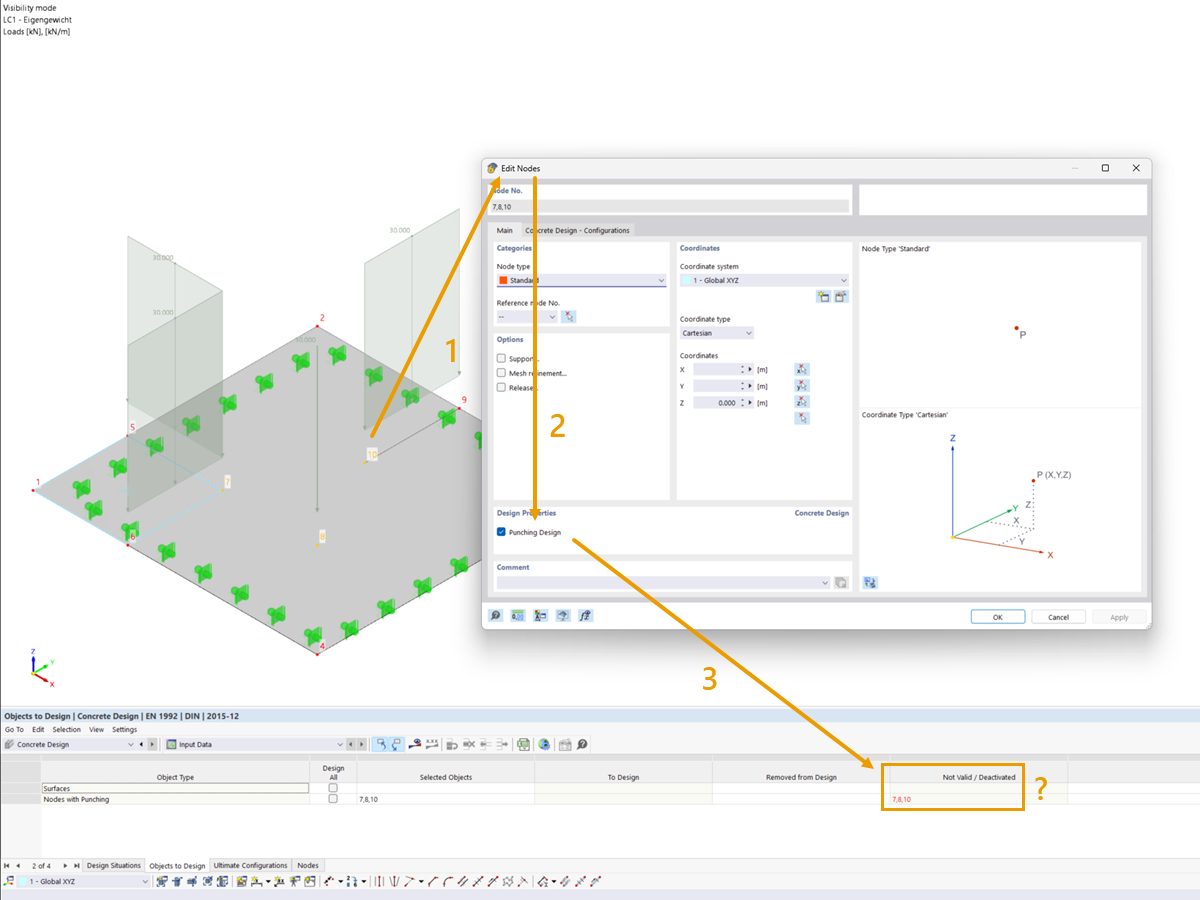Pick Z coordinate graphically icon

[801, 402]
